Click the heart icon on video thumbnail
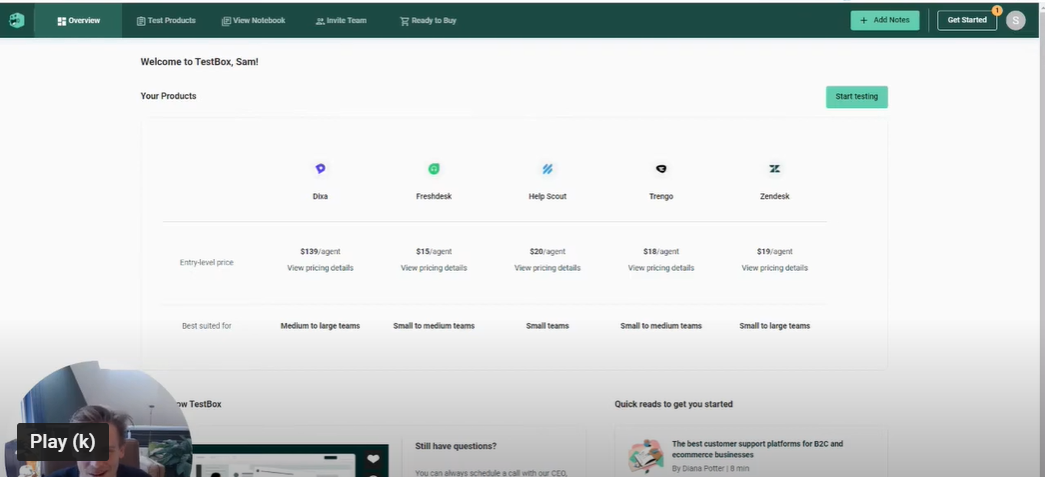 pyautogui.click(x=373, y=459)
